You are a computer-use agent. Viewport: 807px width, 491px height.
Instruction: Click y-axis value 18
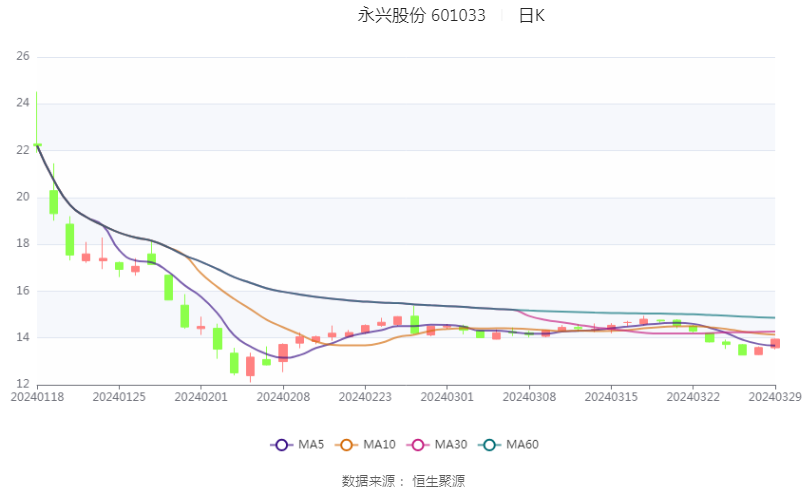(23, 243)
